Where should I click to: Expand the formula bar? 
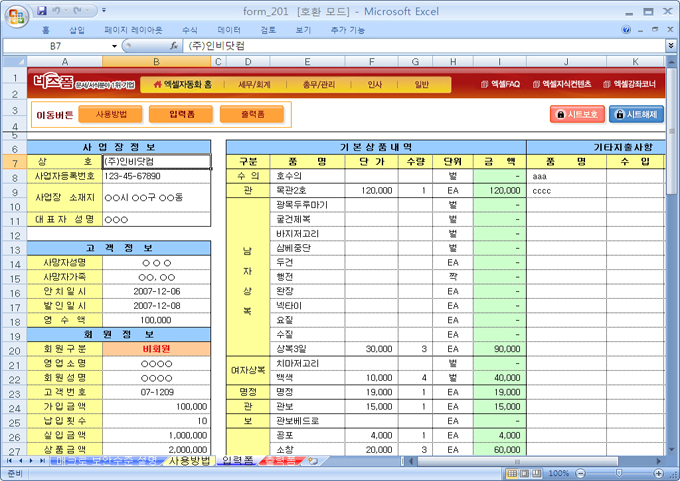pos(669,46)
